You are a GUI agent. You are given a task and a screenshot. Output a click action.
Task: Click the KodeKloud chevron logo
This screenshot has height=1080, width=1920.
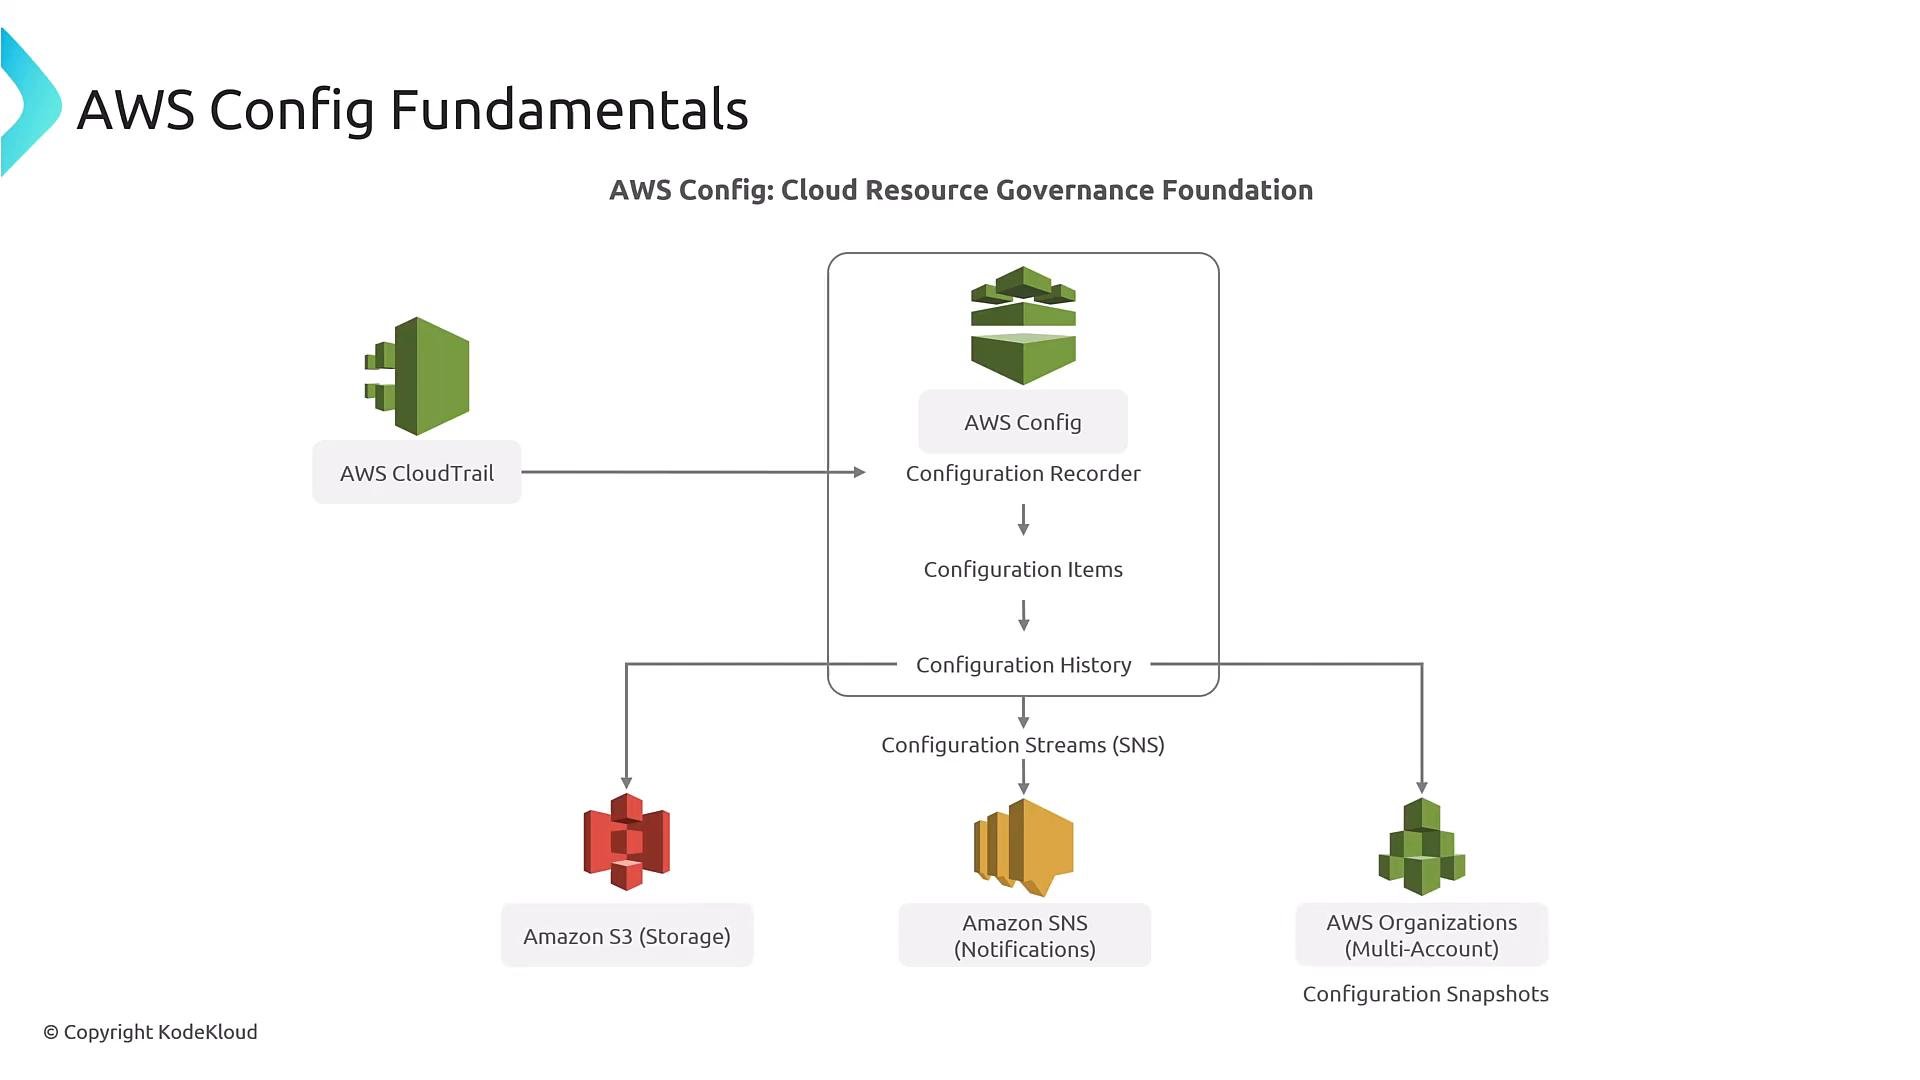[x=31, y=103]
